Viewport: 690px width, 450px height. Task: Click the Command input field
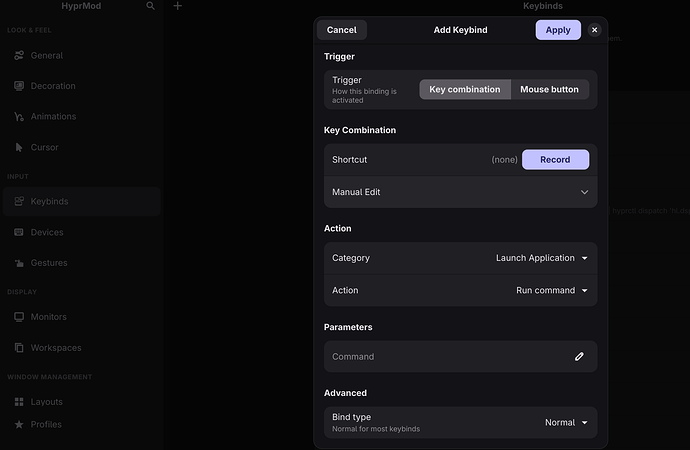point(460,356)
